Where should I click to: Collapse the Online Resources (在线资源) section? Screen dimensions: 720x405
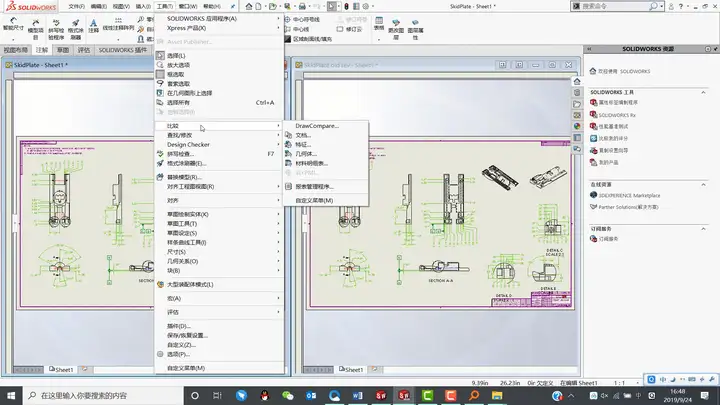(x=703, y=185)
